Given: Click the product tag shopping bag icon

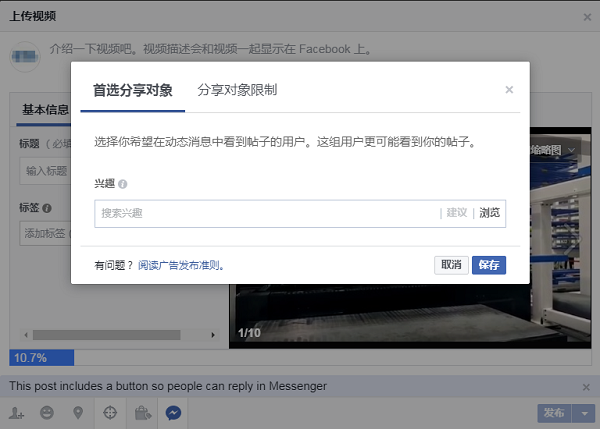Looking at the screenshot, I should [x=142, y=412].
